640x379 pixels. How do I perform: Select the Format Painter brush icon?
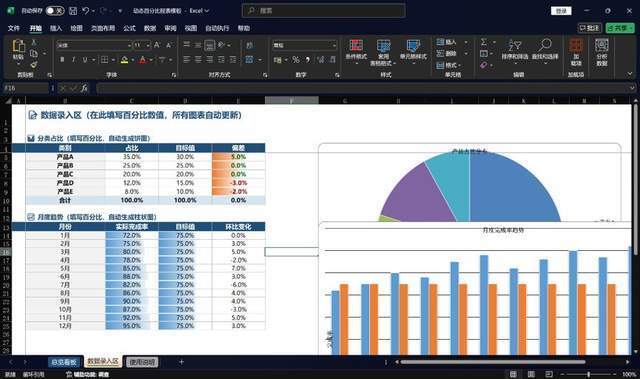pyautogui.click(x=34, y=64)
